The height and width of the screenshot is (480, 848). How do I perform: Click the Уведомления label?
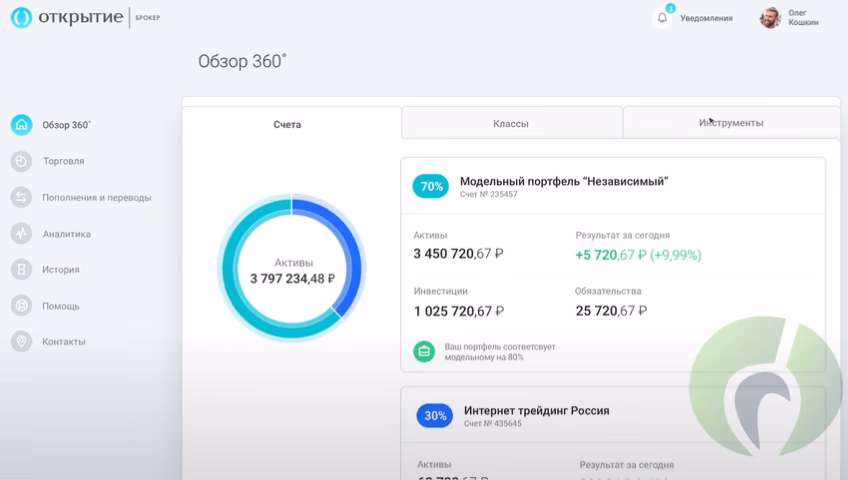[706, 18]
